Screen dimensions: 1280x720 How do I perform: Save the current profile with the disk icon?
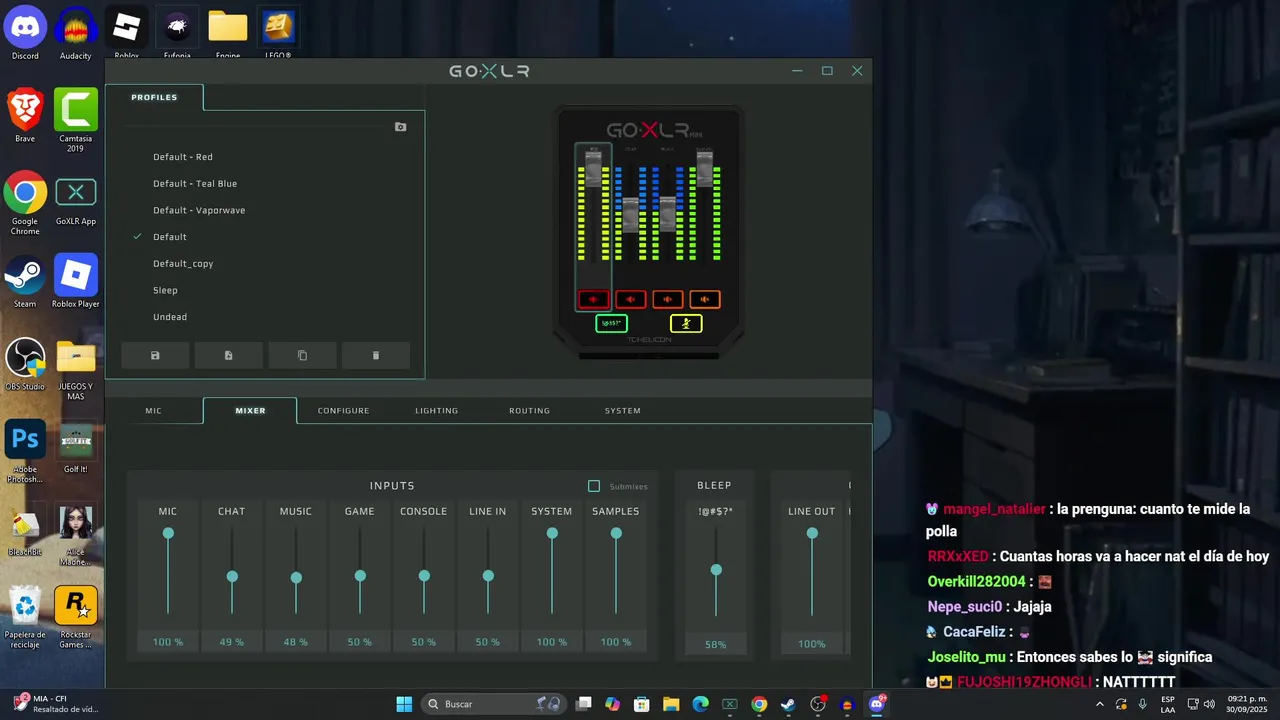[x=155, y=355]
